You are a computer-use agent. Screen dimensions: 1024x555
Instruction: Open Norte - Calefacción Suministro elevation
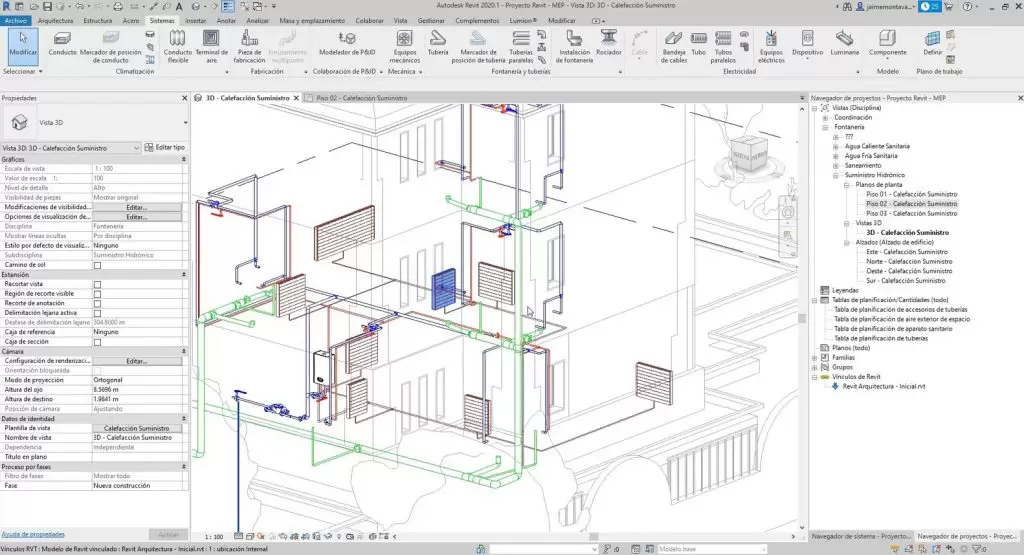coord(905,261)
